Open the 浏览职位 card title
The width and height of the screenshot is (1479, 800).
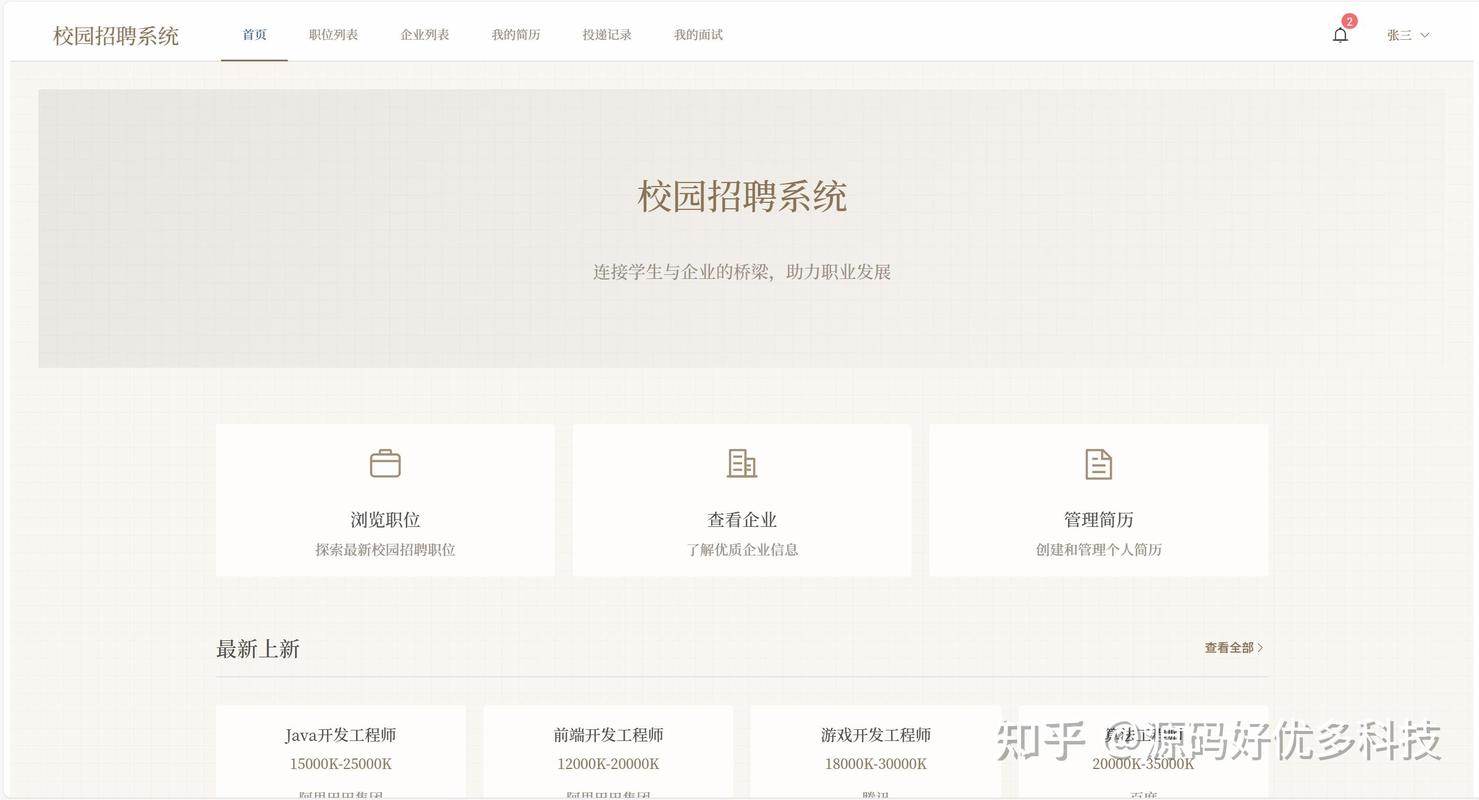click(x=385, y=520)
